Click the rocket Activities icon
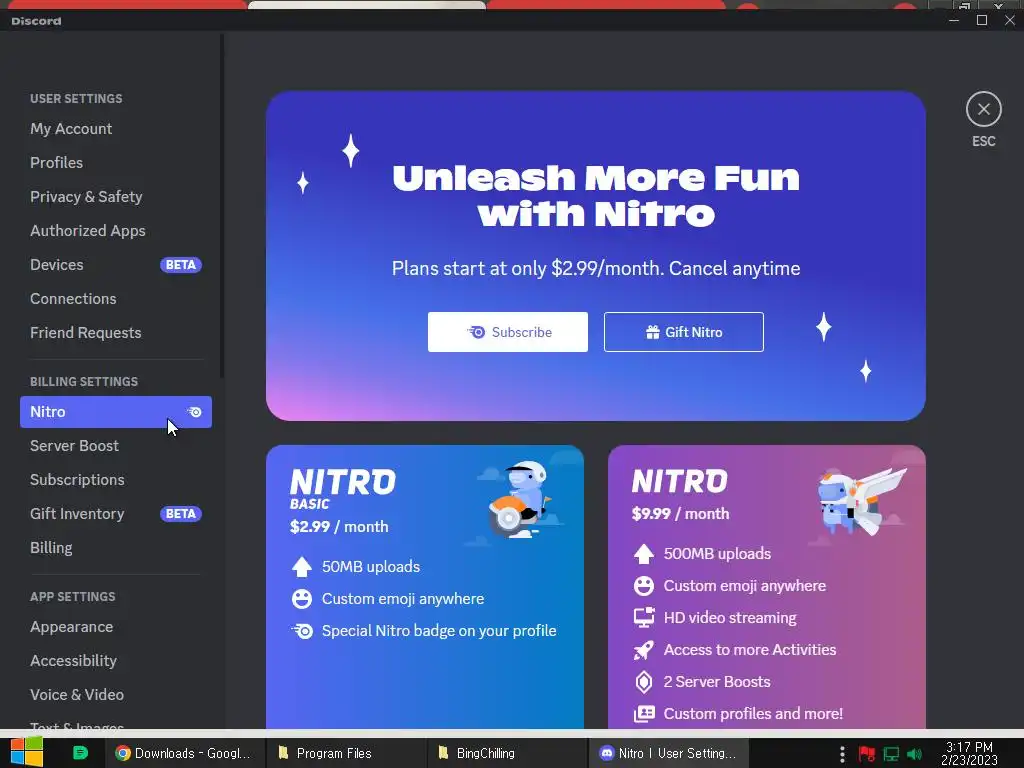This screenshot has height=768, width=1024. click(644, 650)
